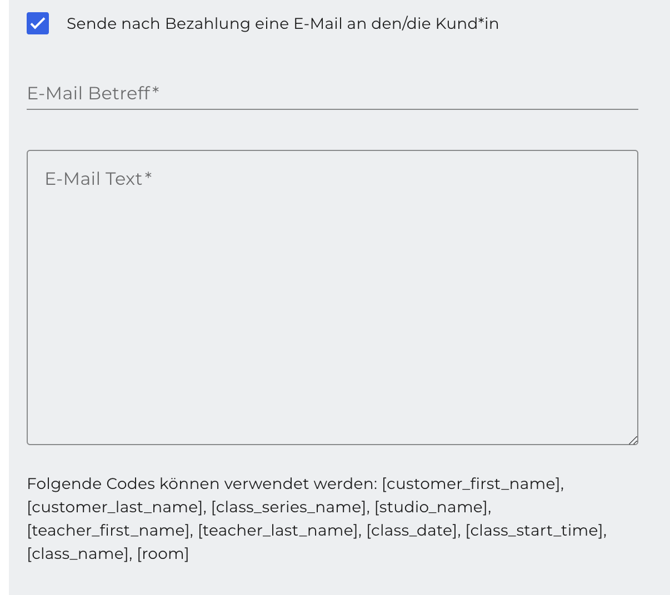Click the required asterisk after E-Mail Betreff

[156, 92]
